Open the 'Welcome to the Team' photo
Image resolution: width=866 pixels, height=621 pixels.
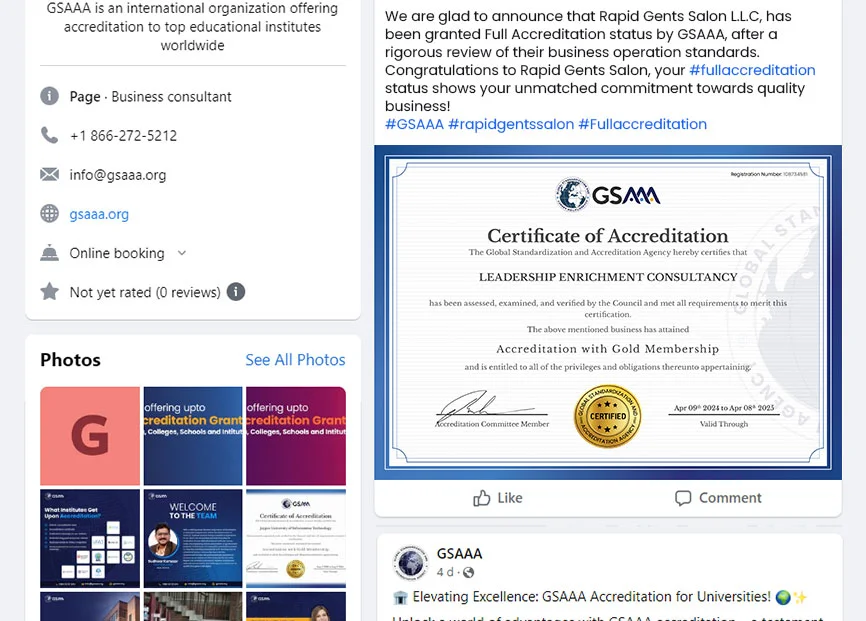point(193,539)
